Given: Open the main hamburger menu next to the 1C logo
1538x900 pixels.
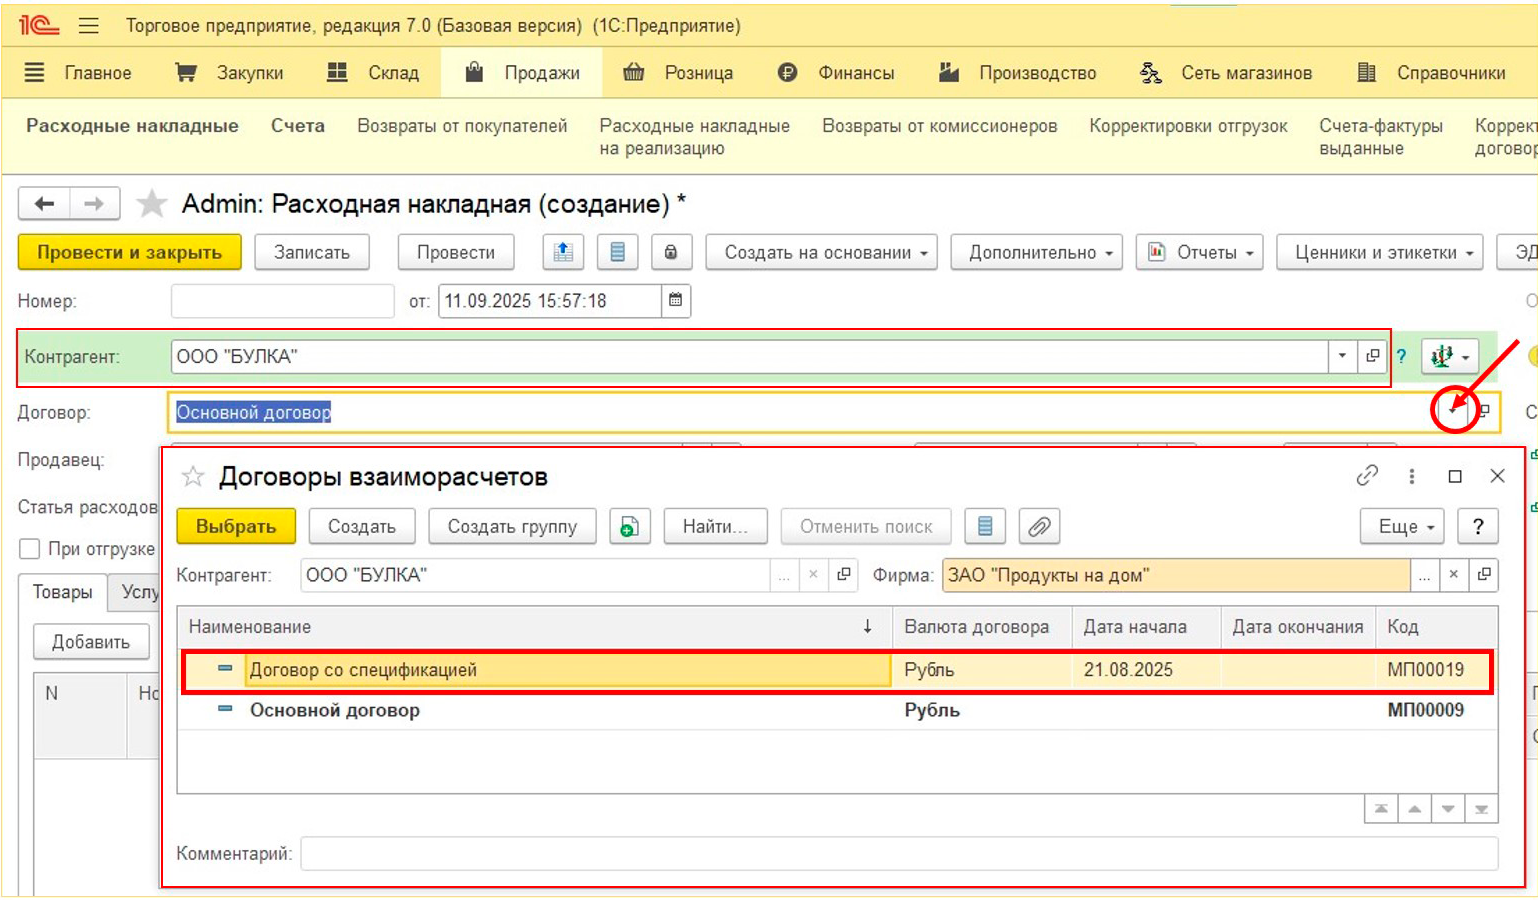Looking at the screenshot, I should 89,26.
